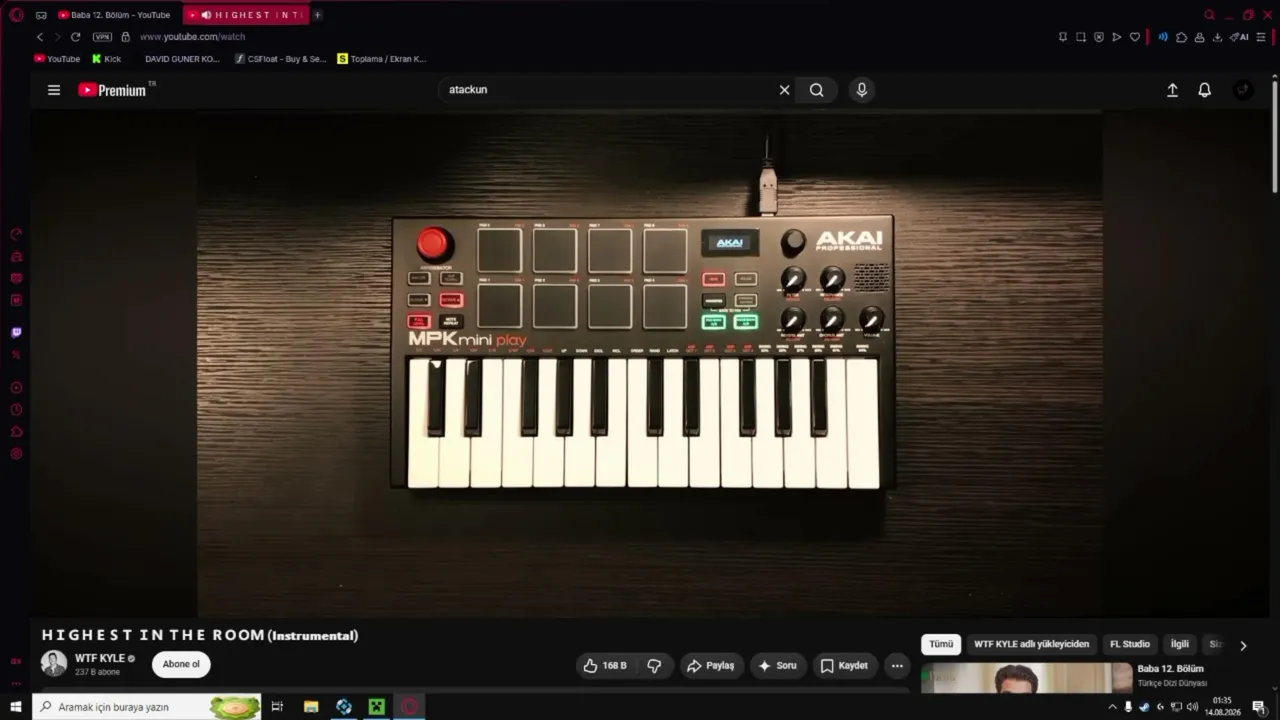
Task: Select the WTF KYLE adlı yükleyiciden chip
Action: click(1032, 644)
